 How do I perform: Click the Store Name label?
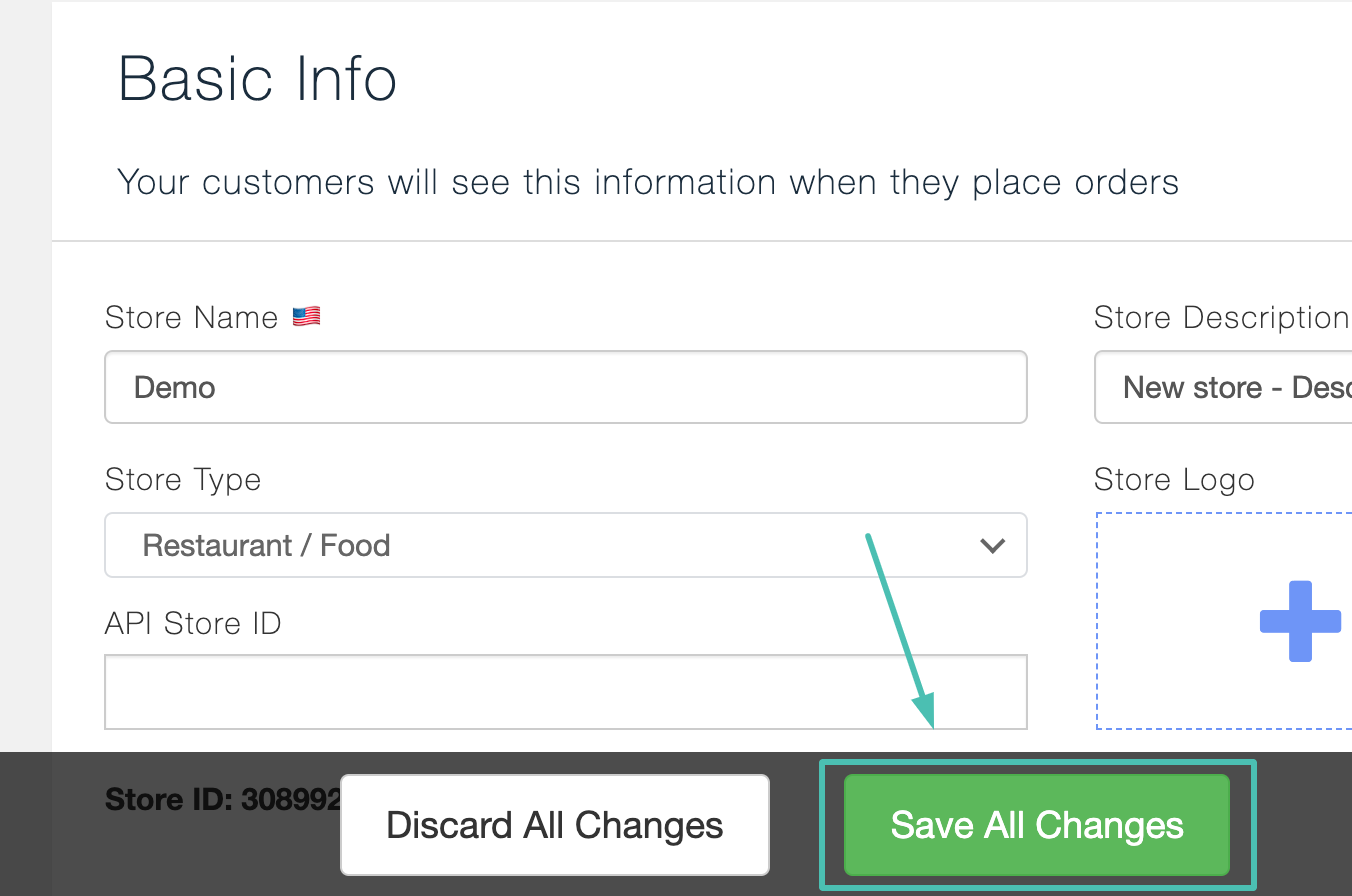click(x=191, y=318)
